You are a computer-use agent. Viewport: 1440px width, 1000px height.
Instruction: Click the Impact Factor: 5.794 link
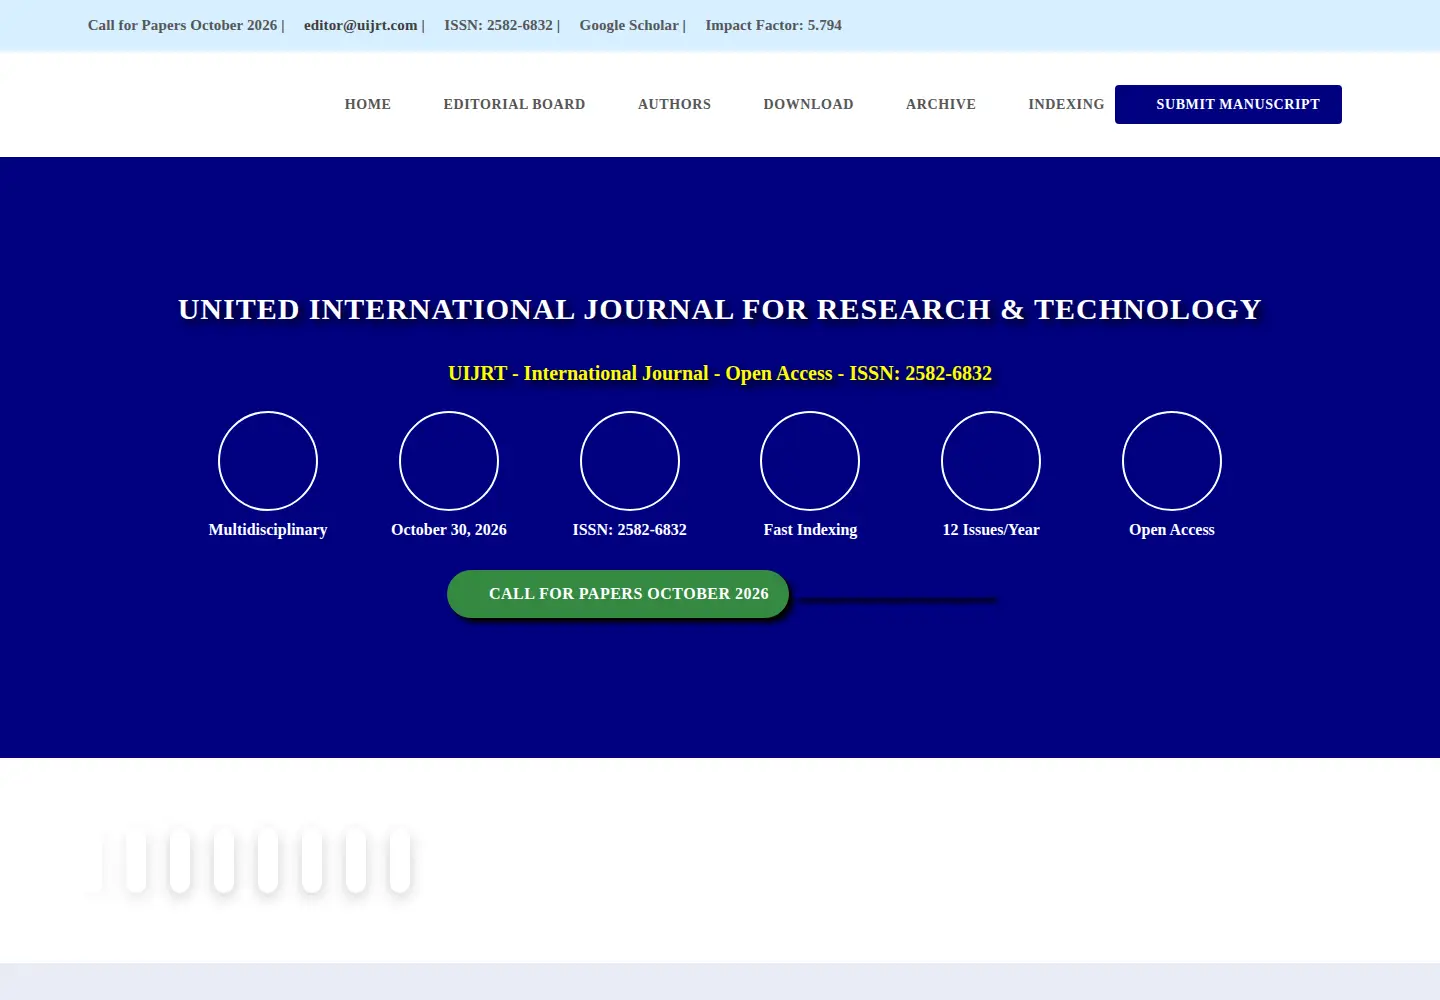coord(773,25)
